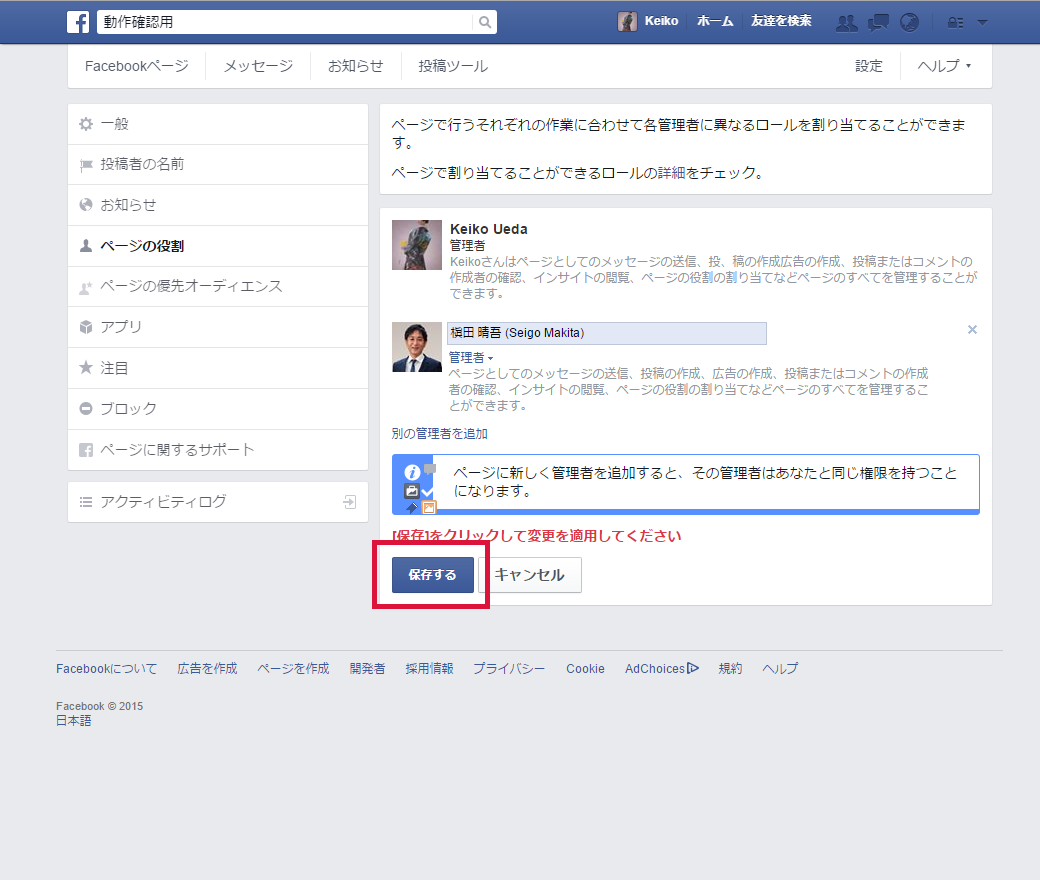Image resolution: width=1040 pixels, height=880 pixels.
Task: Change language via 日本語 link
Action: coord(74,721)
